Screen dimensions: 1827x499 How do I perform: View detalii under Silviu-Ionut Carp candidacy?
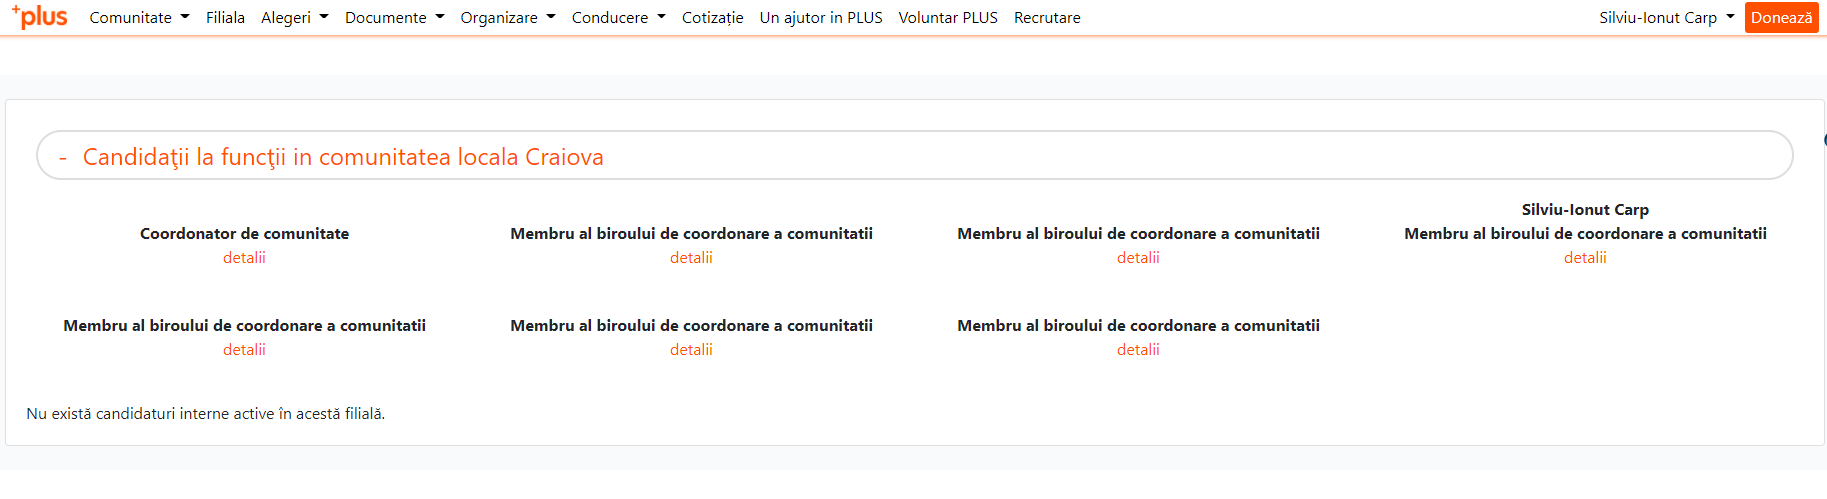[x=1585, y=258]
